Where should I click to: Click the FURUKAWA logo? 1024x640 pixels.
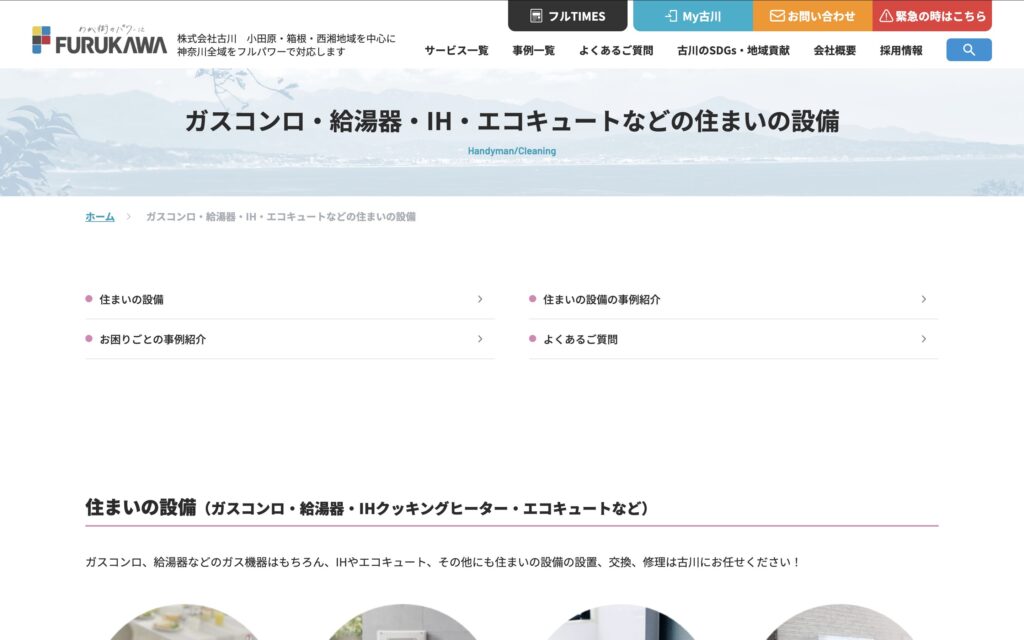pyautogui.click(x=100, y=40)
